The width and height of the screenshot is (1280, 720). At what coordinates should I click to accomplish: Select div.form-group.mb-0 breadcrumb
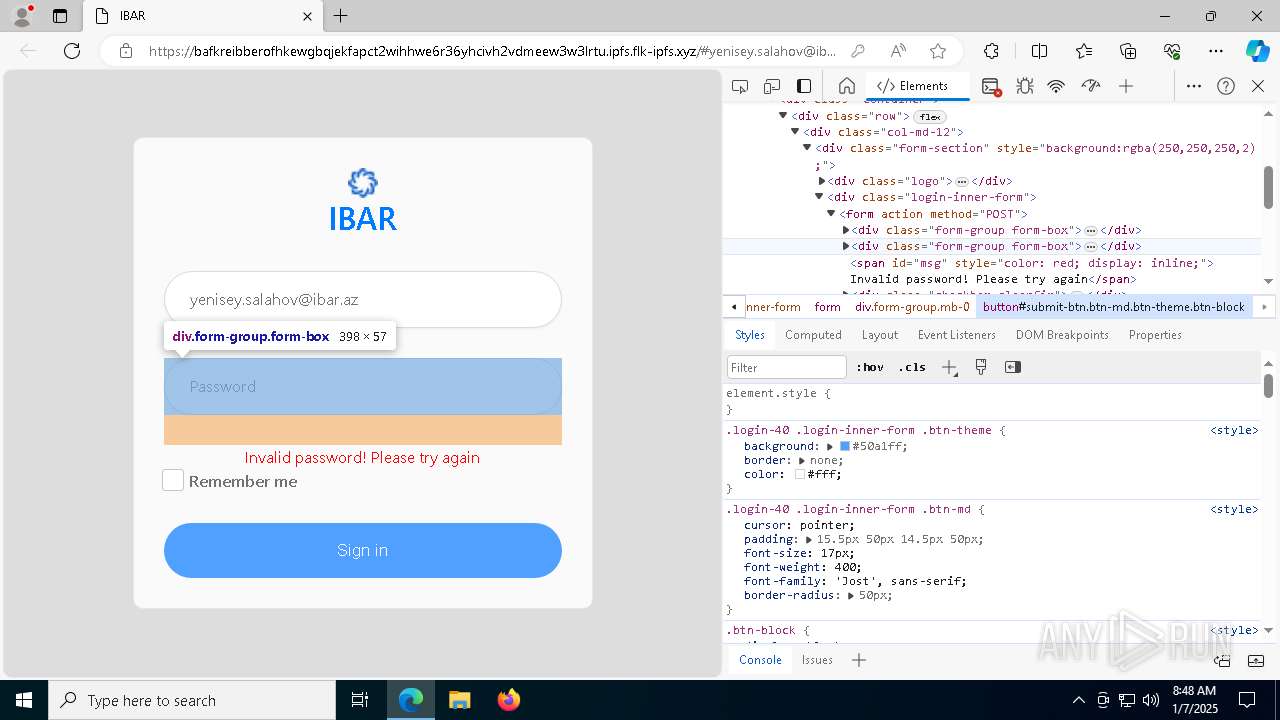point(912,307)
